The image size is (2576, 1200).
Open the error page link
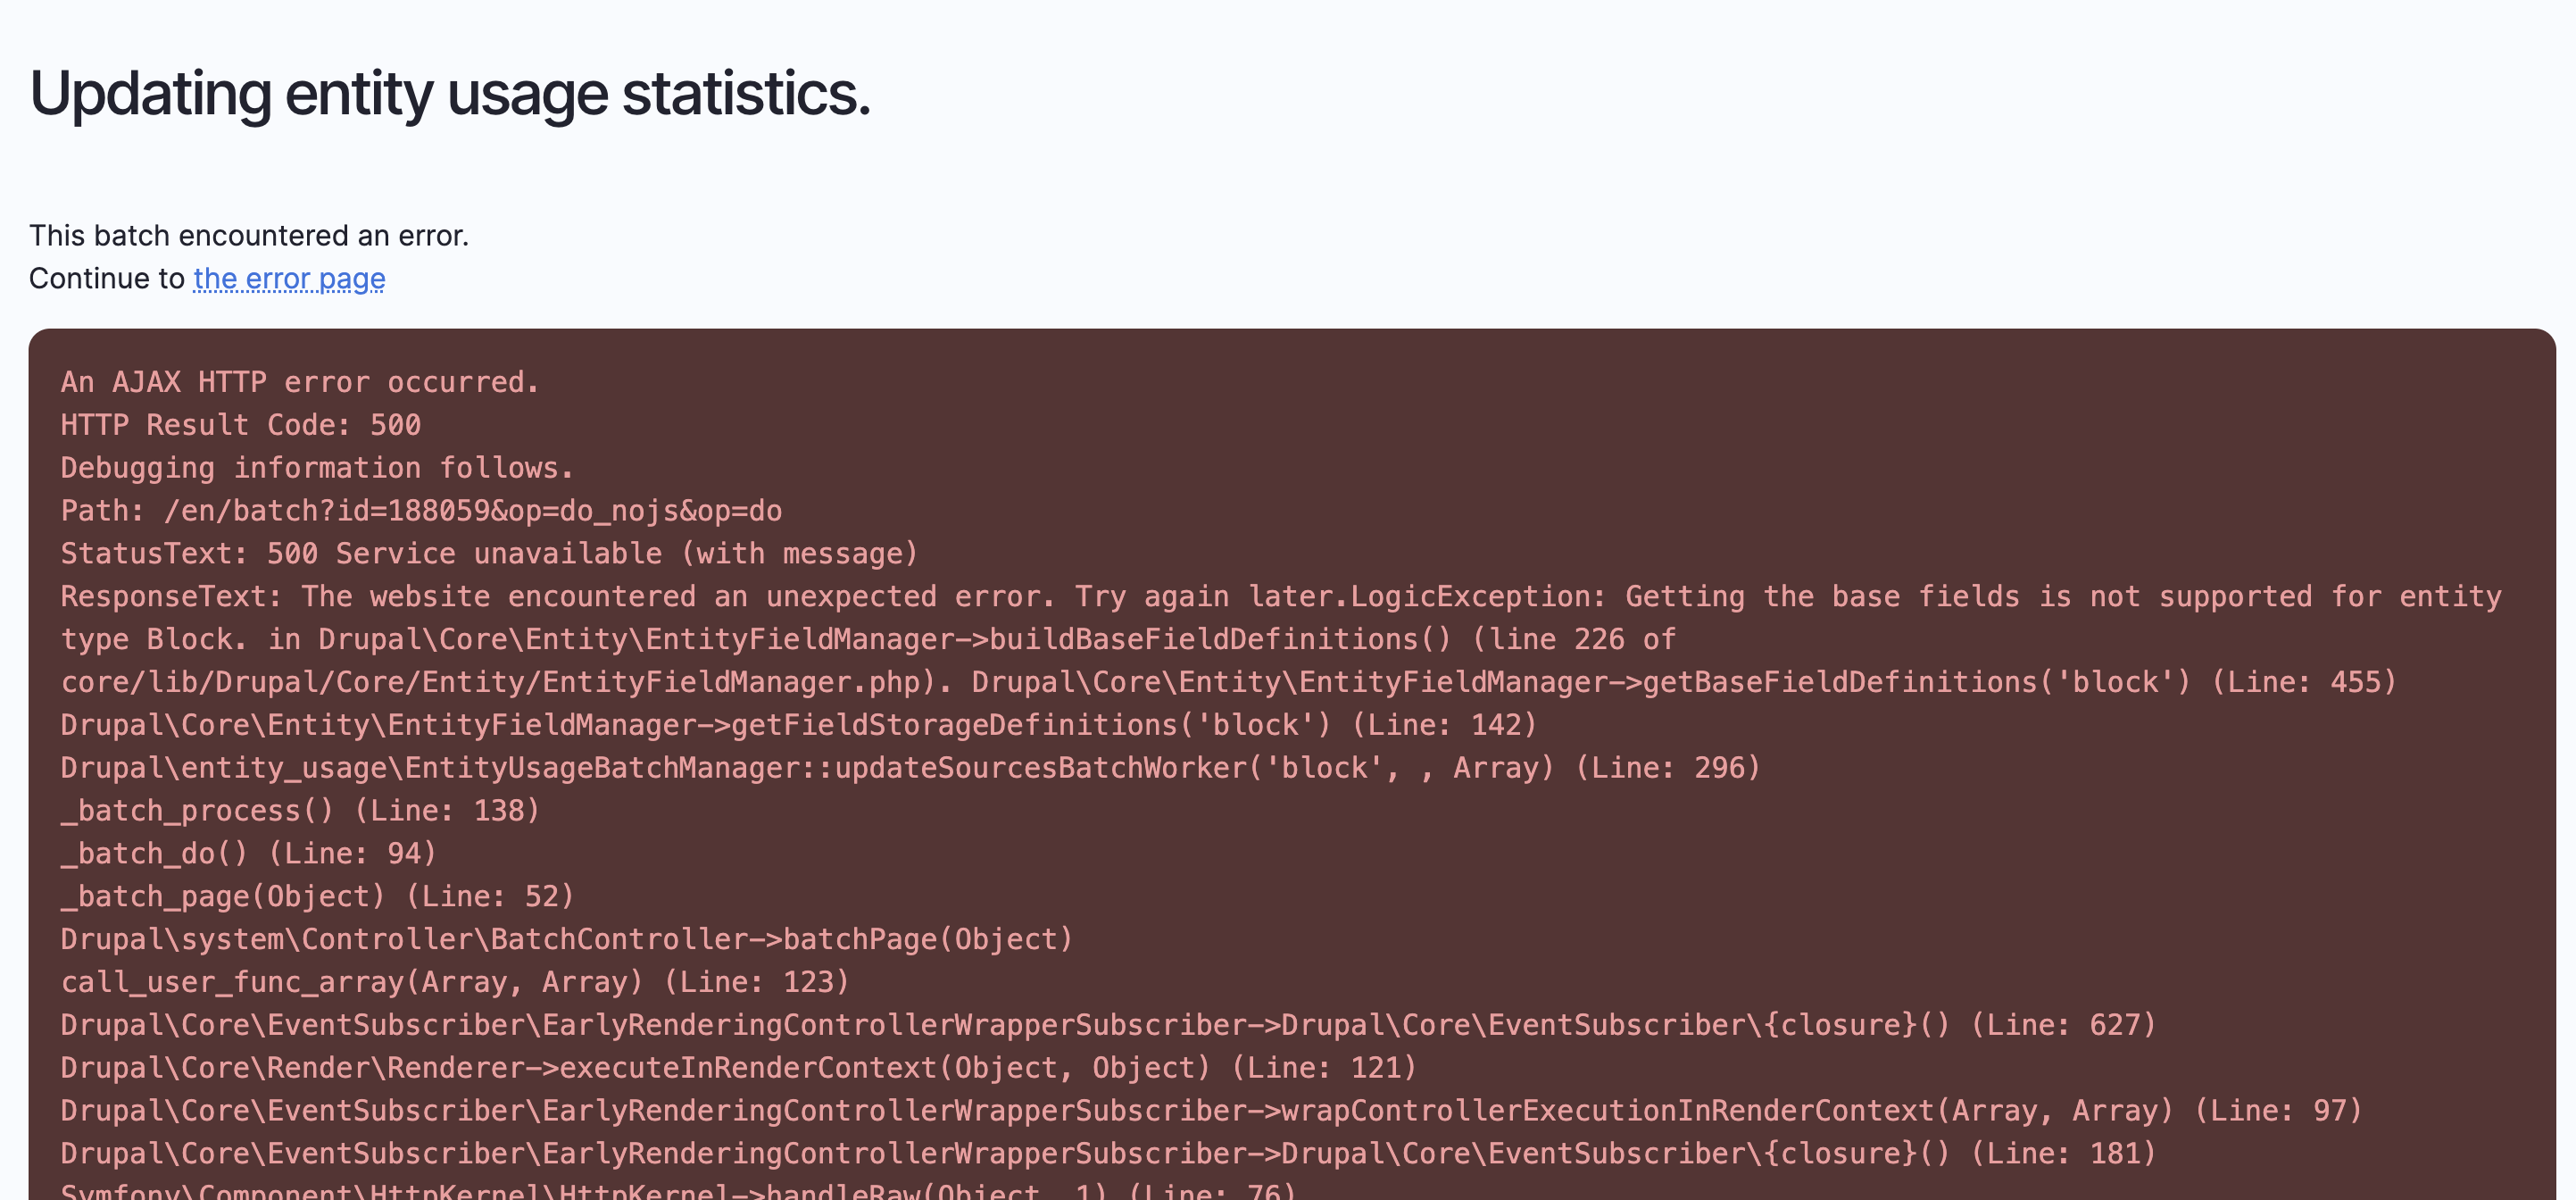pos(289,278)
